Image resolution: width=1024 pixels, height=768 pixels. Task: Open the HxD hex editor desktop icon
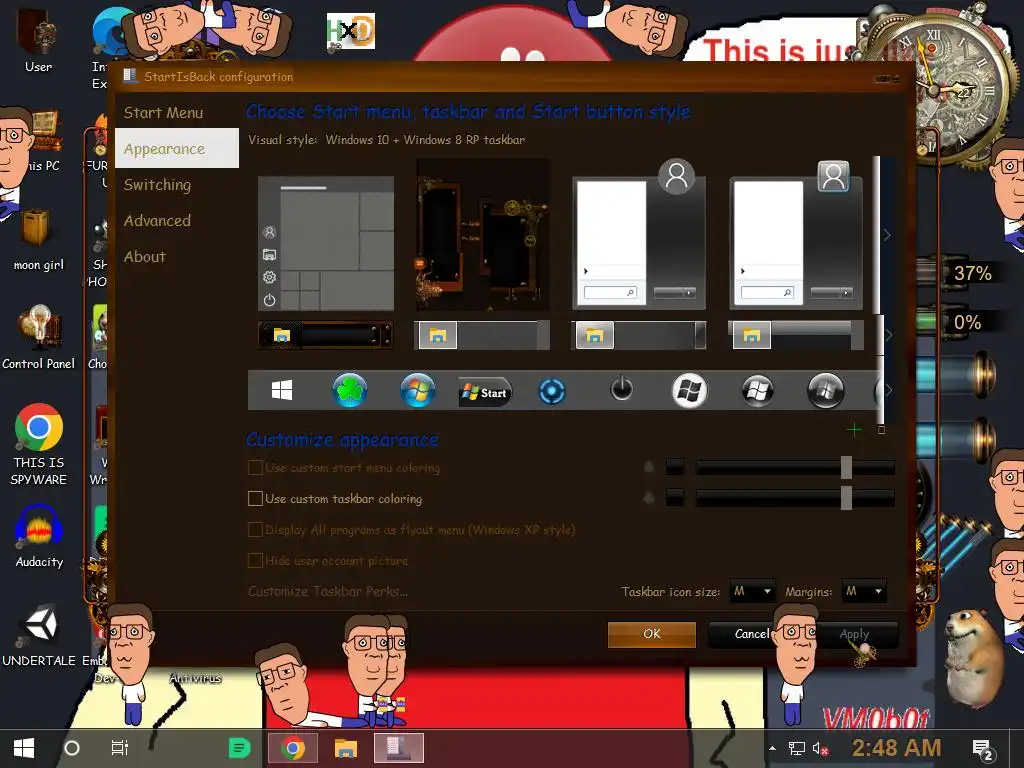[x=351, y=31]
